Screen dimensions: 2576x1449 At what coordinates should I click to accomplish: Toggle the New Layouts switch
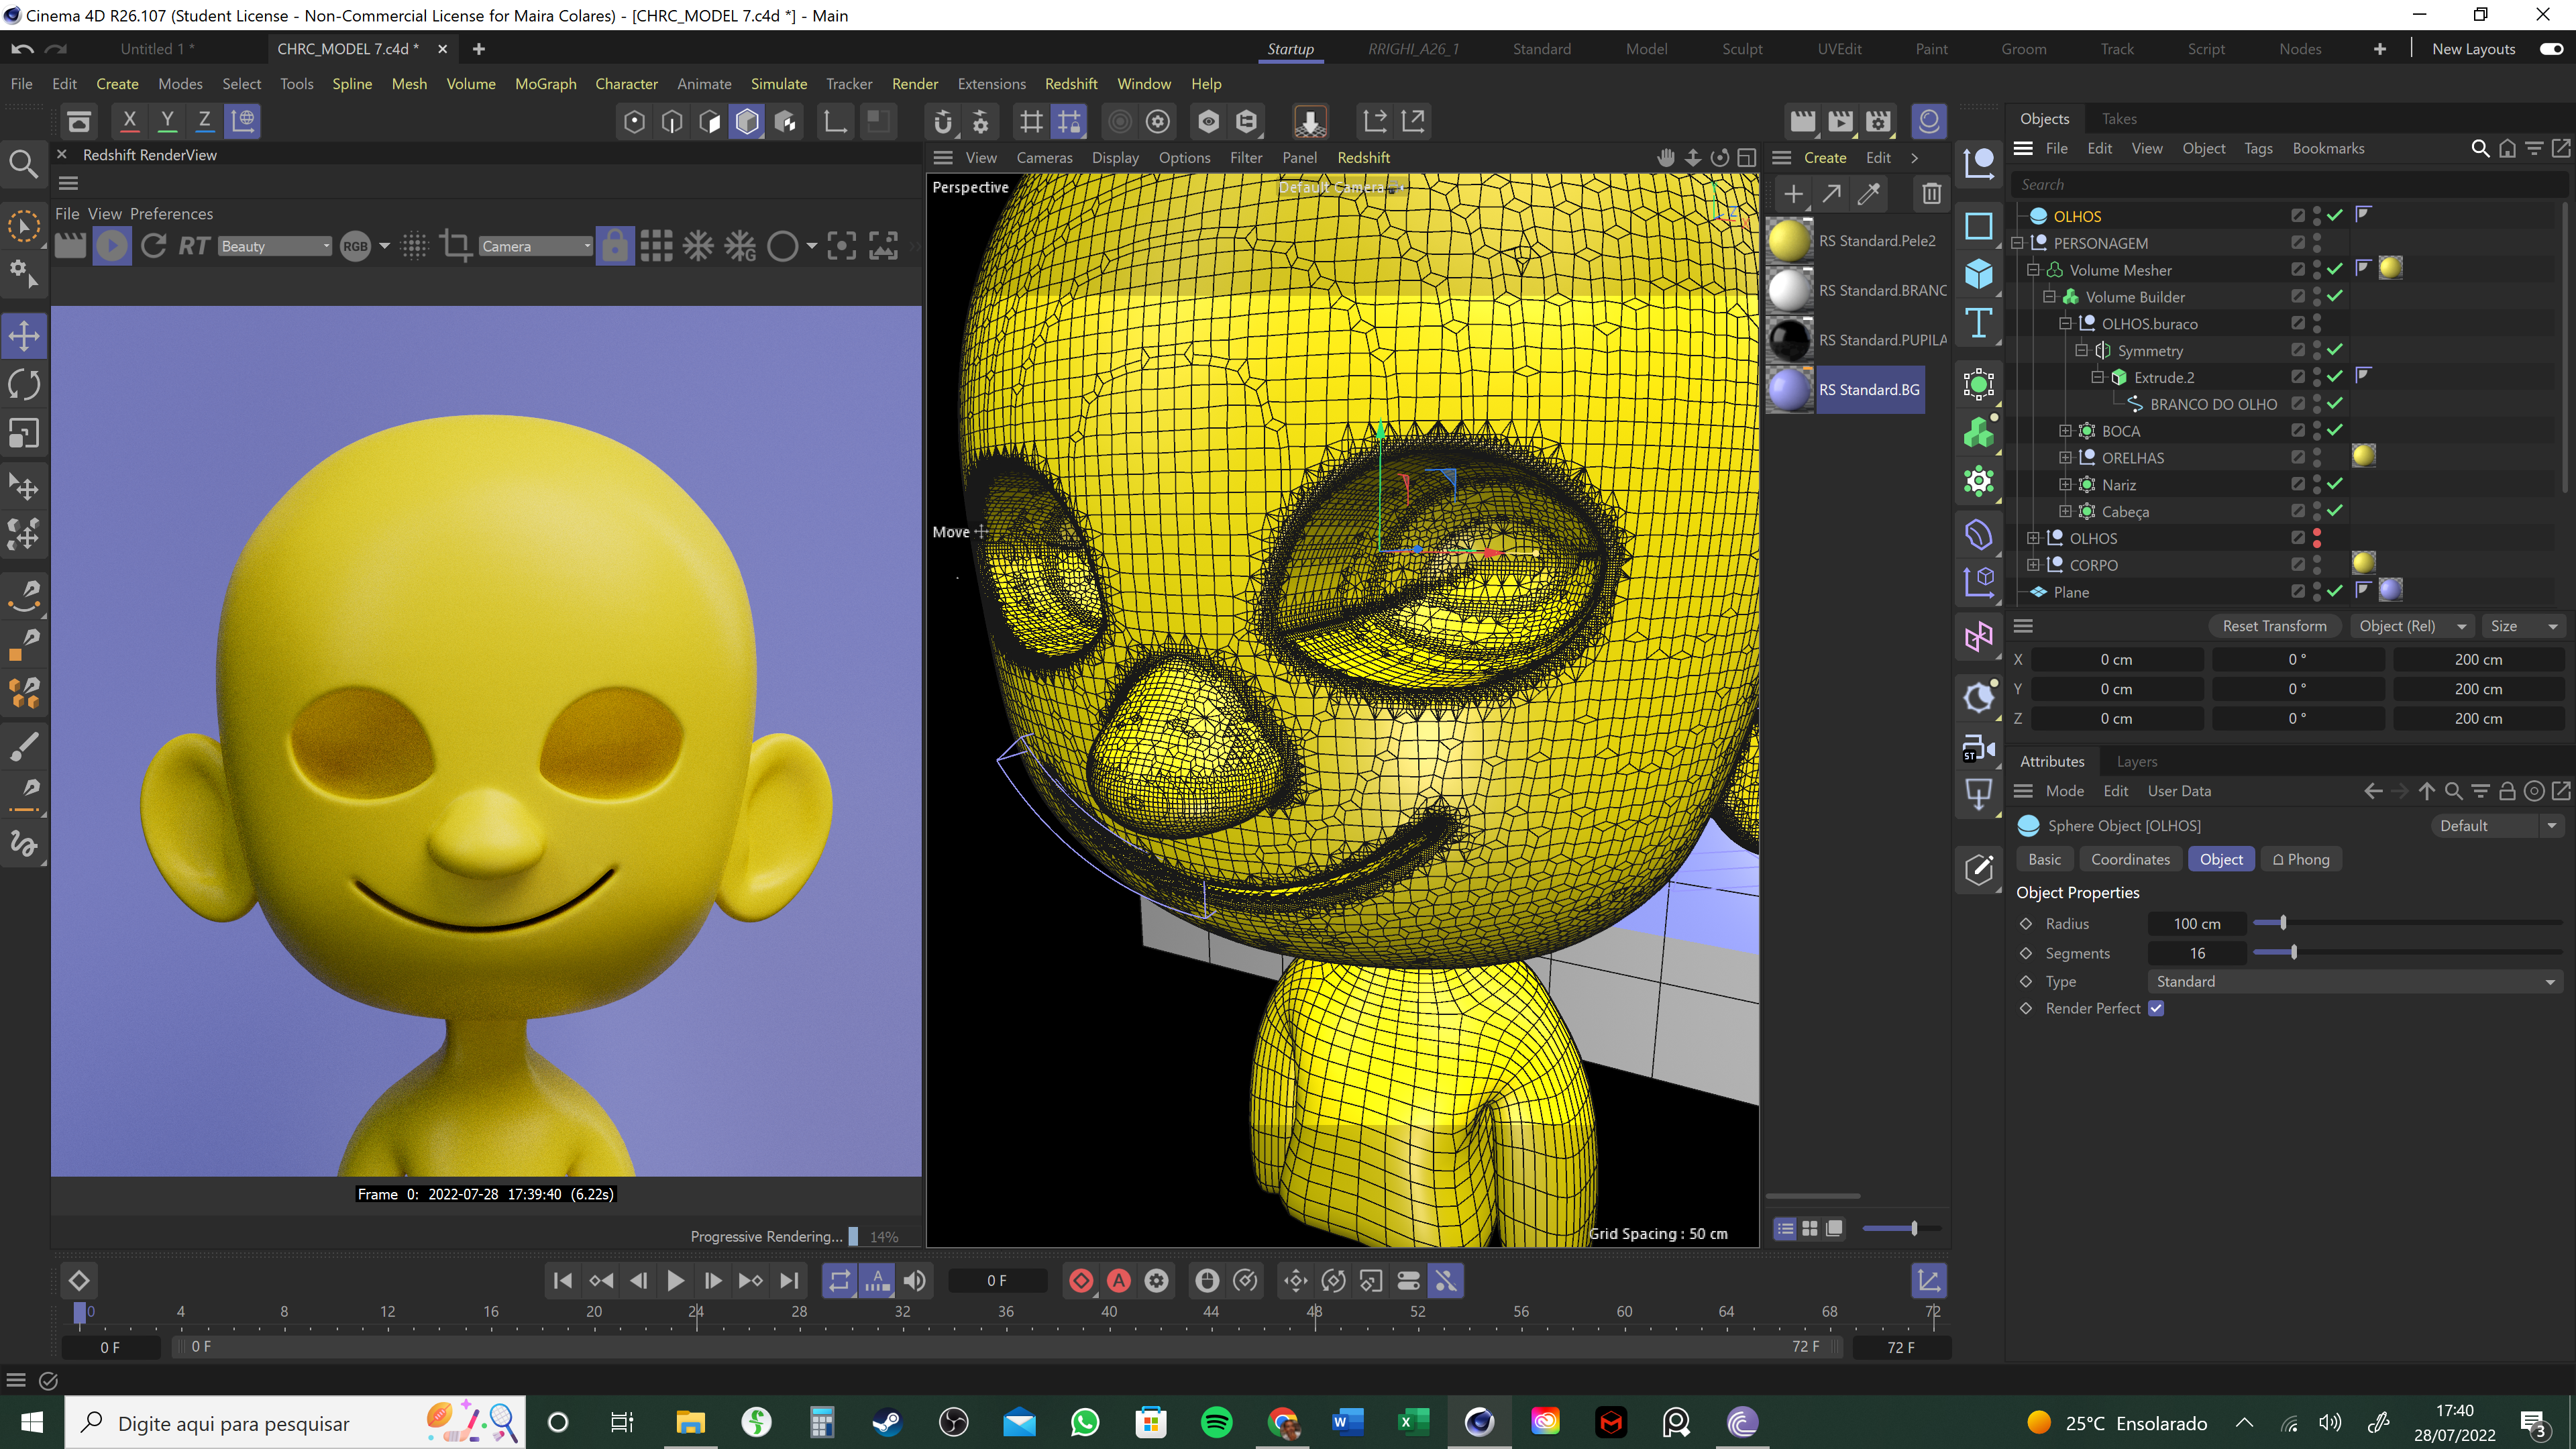pos(2551,49)
